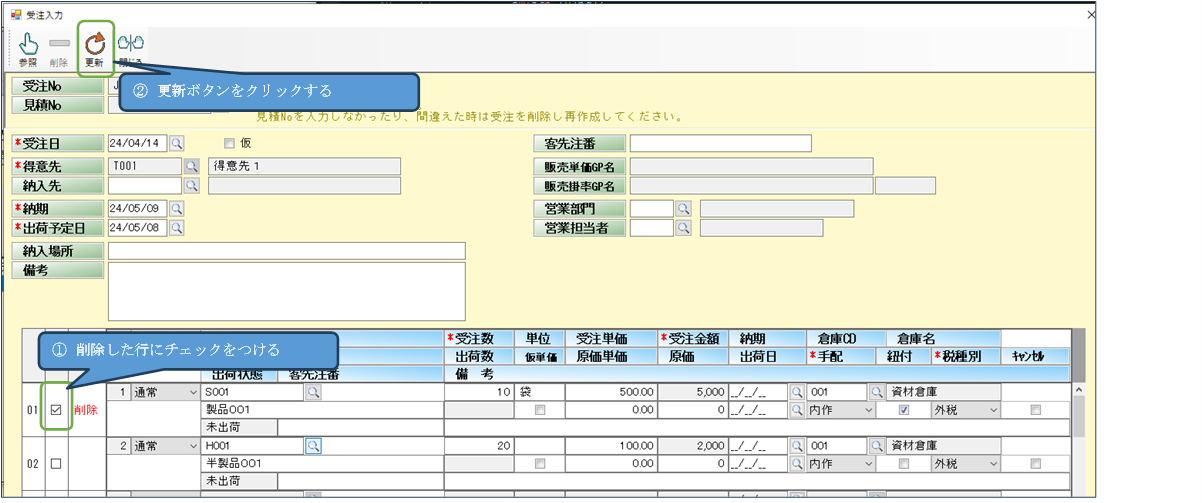The height and width of the screenshot is (503, 1202).
Task: Click the 参照 (reference) hand icon
Action: coord(28,44)
